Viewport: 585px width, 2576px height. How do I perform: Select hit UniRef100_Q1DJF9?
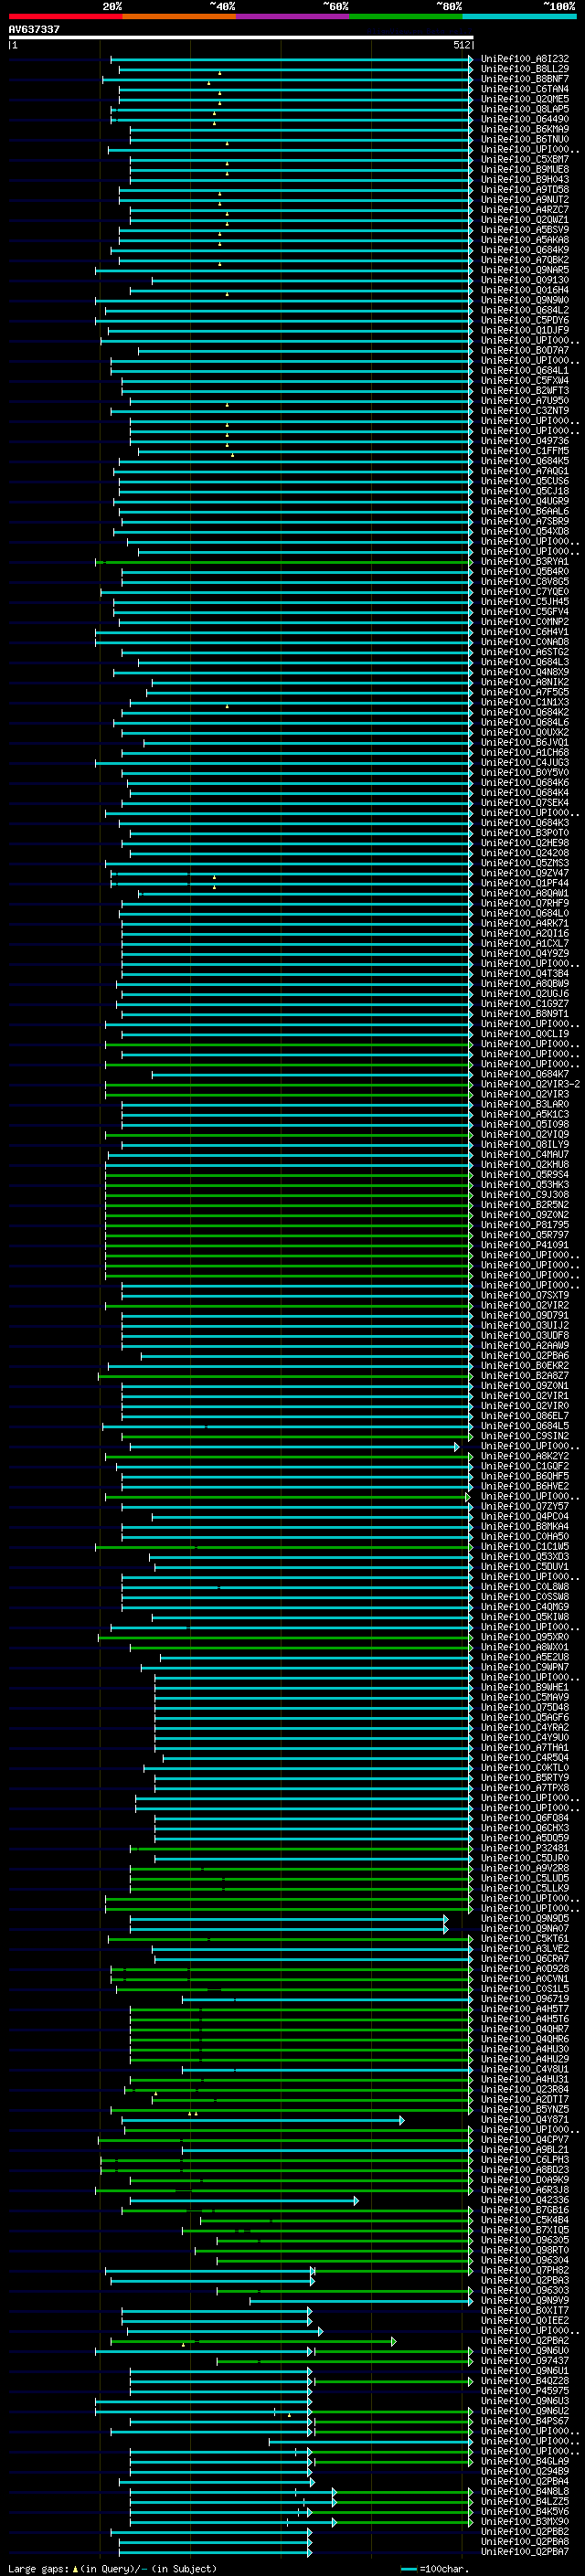pos(525,330)
